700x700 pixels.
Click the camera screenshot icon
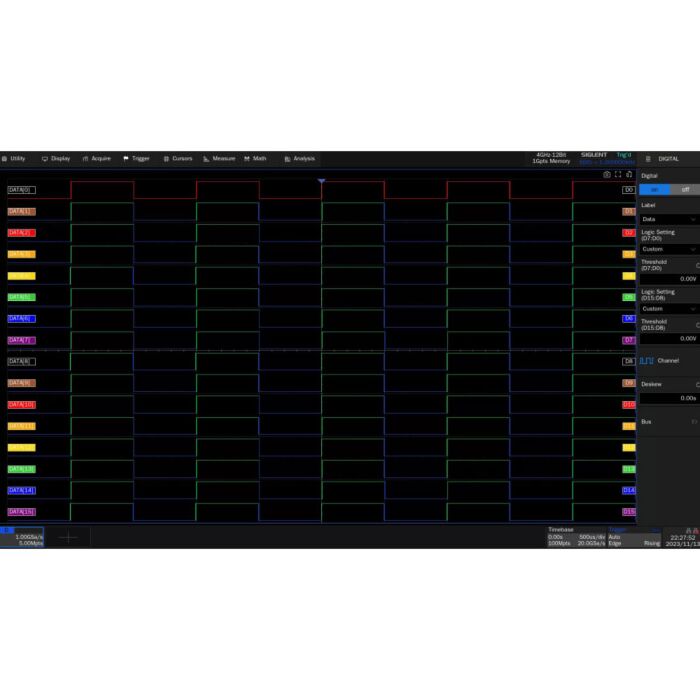tap(607, 174)
